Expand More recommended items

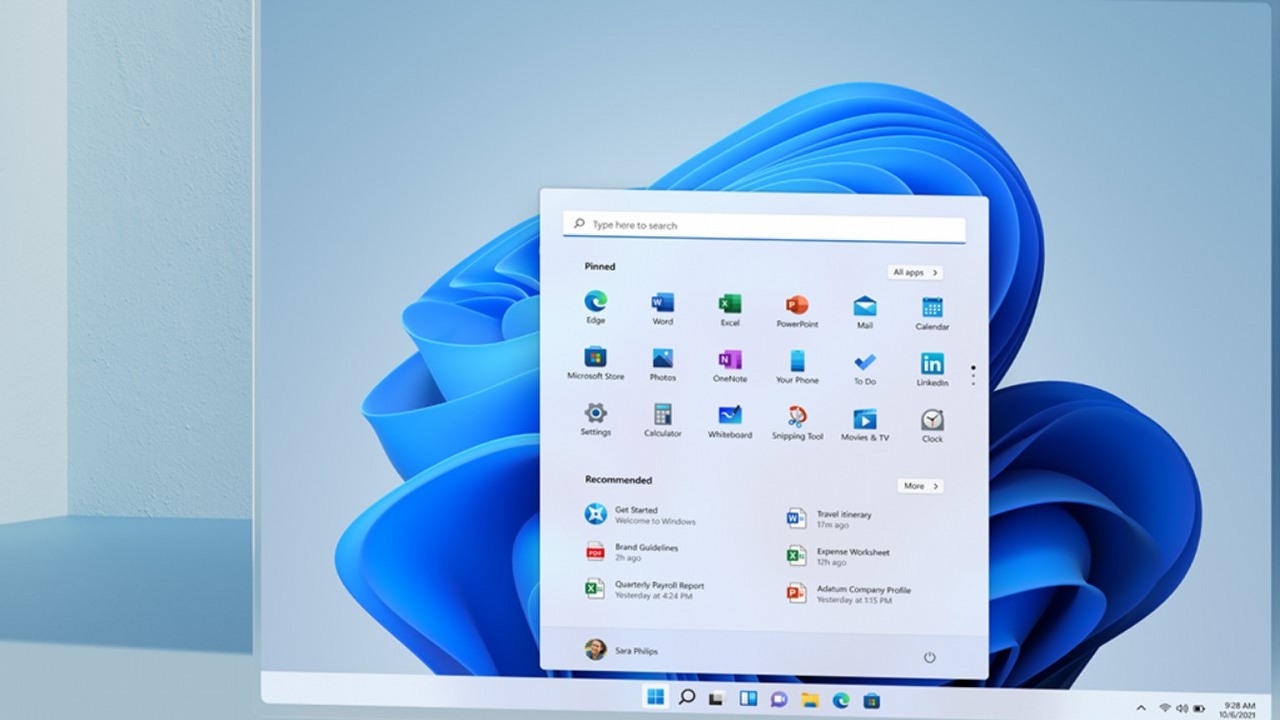point(920,486)
